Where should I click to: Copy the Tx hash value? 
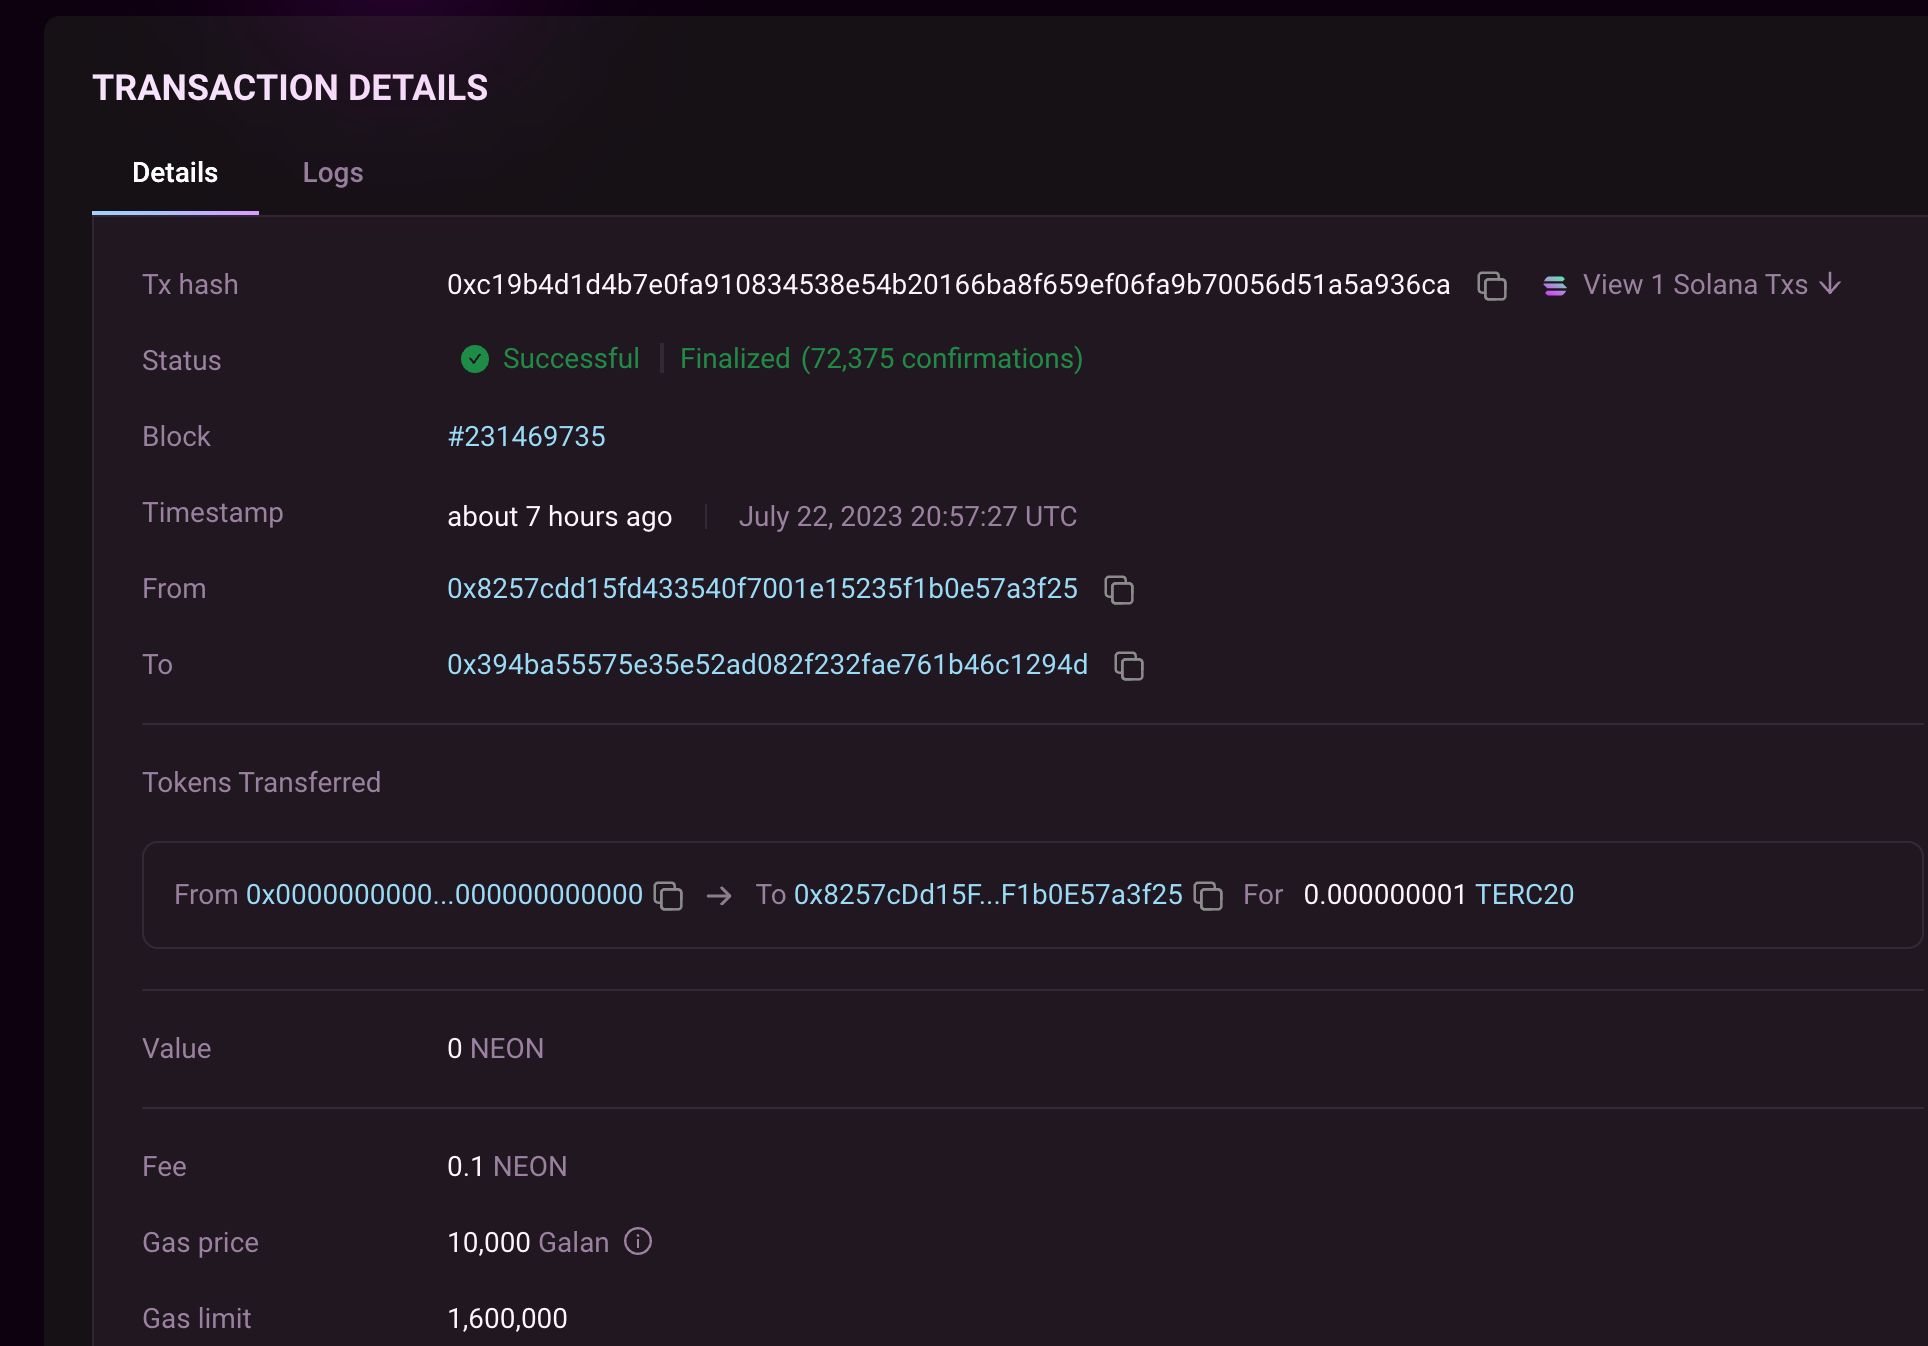1492,286
